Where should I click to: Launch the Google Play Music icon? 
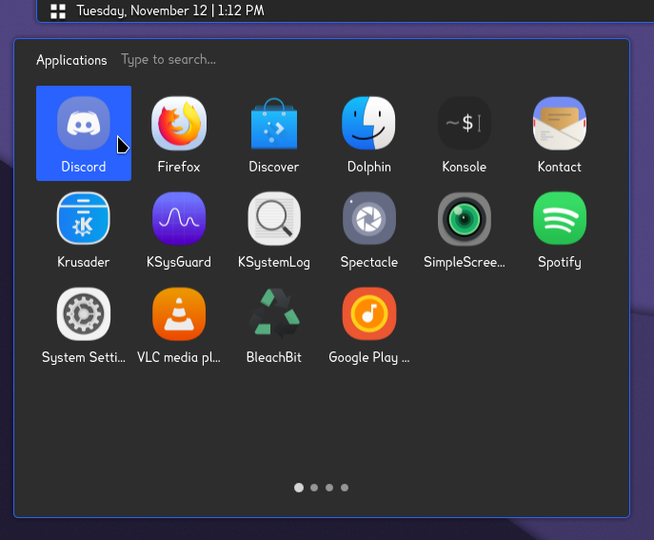(369, 314)
